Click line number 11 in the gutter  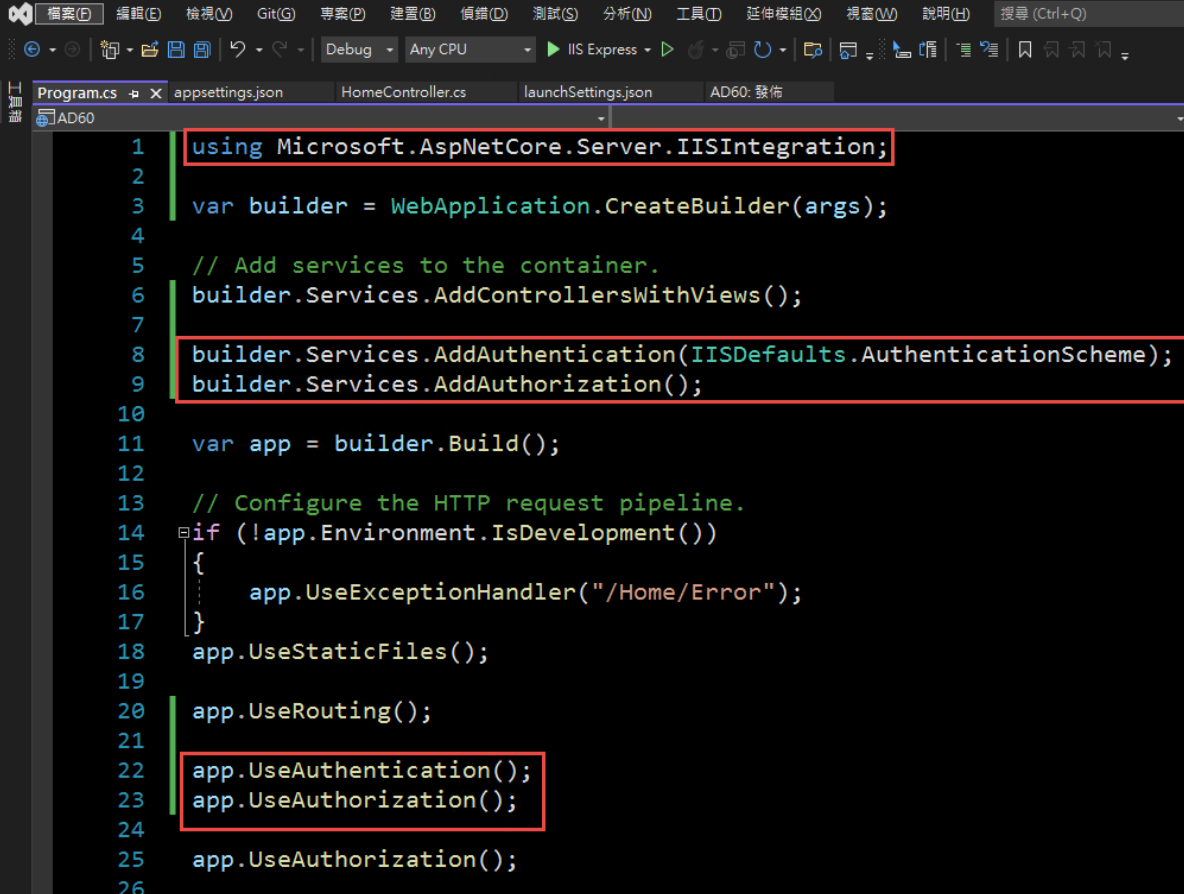131,443
